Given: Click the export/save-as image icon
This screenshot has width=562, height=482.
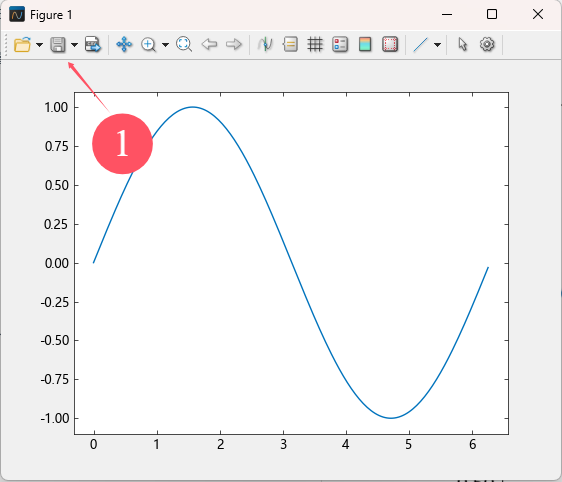Looking at the screenshot, I should 93,44.
